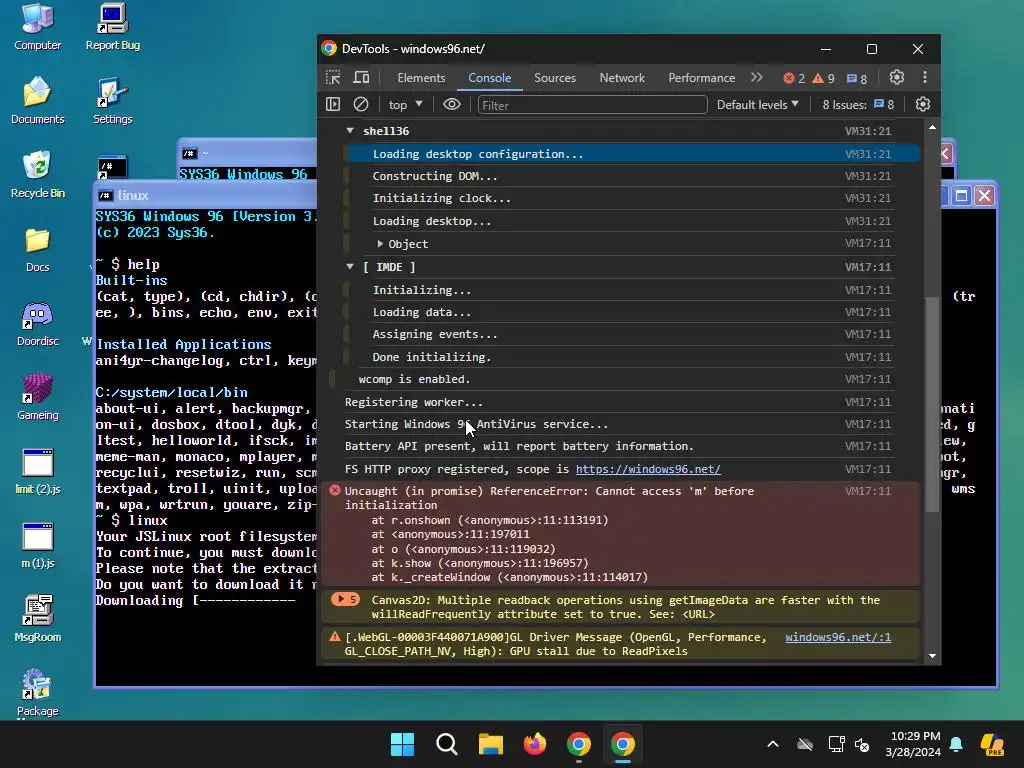Image resolution: width=1024 pixels, height=768 pixels.
Task: Select the limit (2).js desktop file
Action: [37, 472]
